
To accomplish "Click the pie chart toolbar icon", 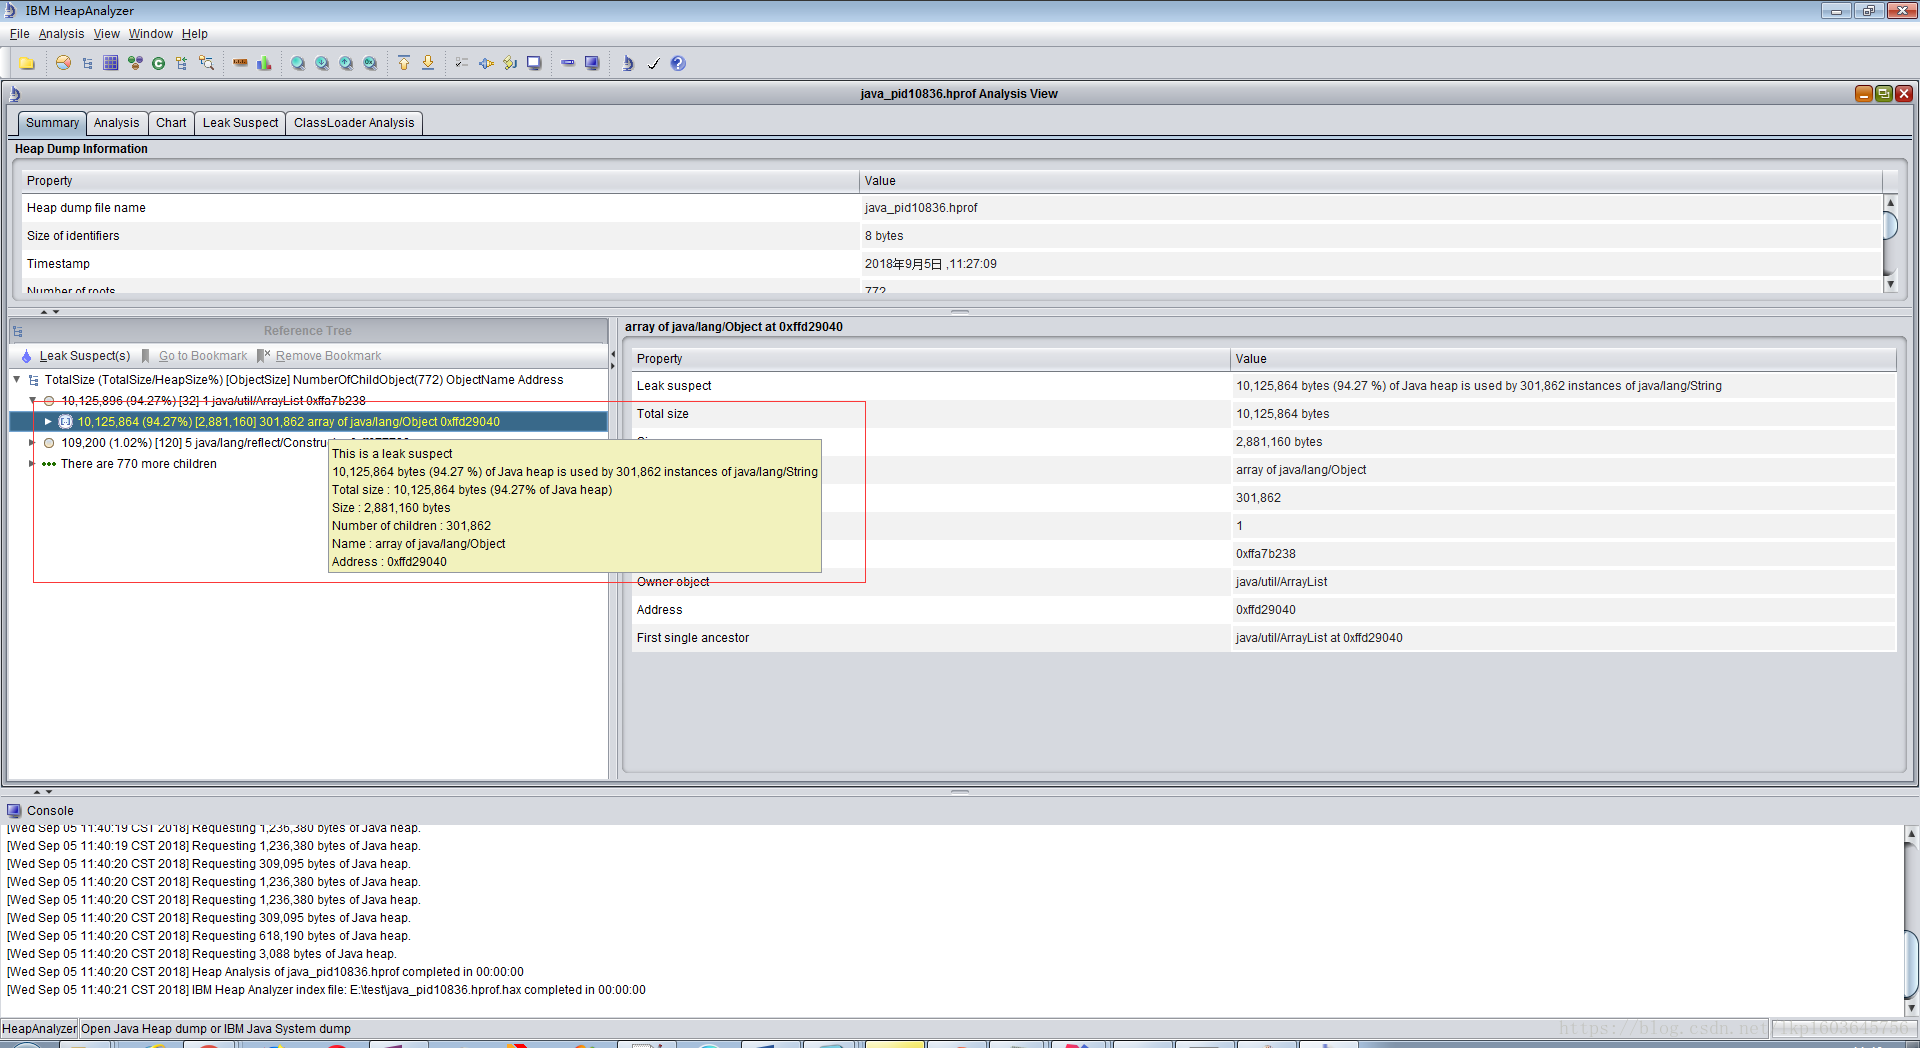I will click(x=63, y=63).
